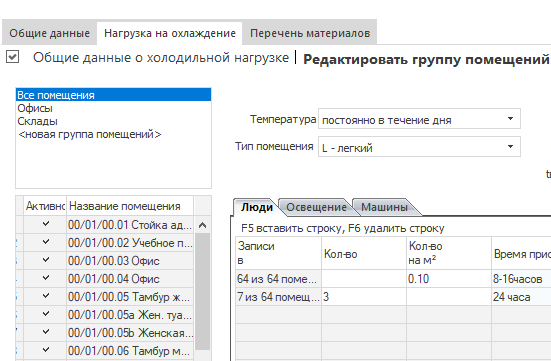Screen dimensions: 551x361
Task: Toggle active check for 00/01/00.05a Жен. туа row
Action: point(46,314)
